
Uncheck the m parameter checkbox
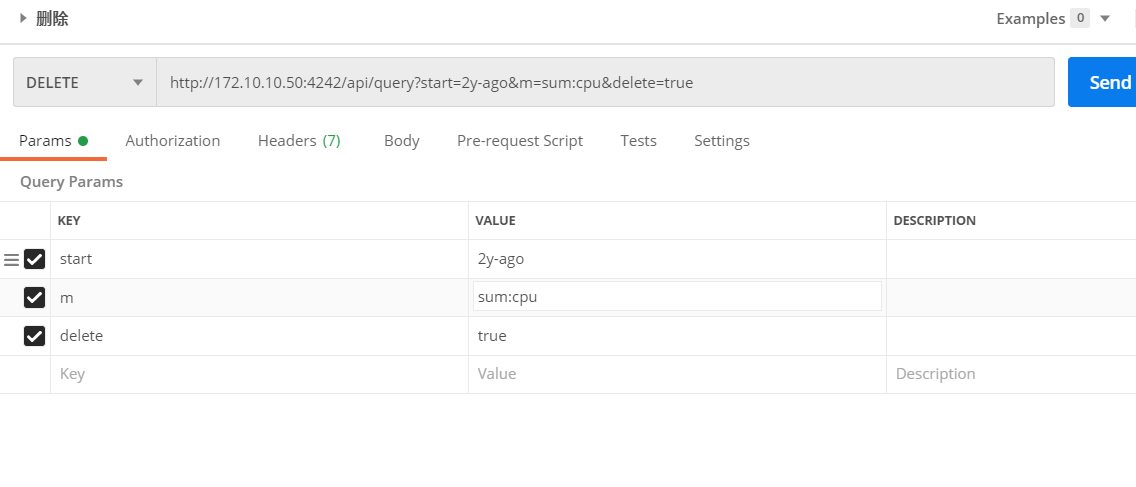pos(34,297)
